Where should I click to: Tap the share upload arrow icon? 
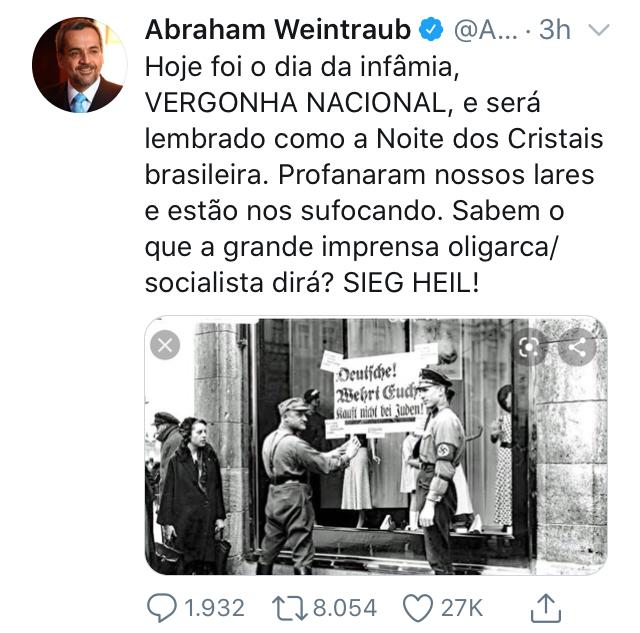coord(546,608)
